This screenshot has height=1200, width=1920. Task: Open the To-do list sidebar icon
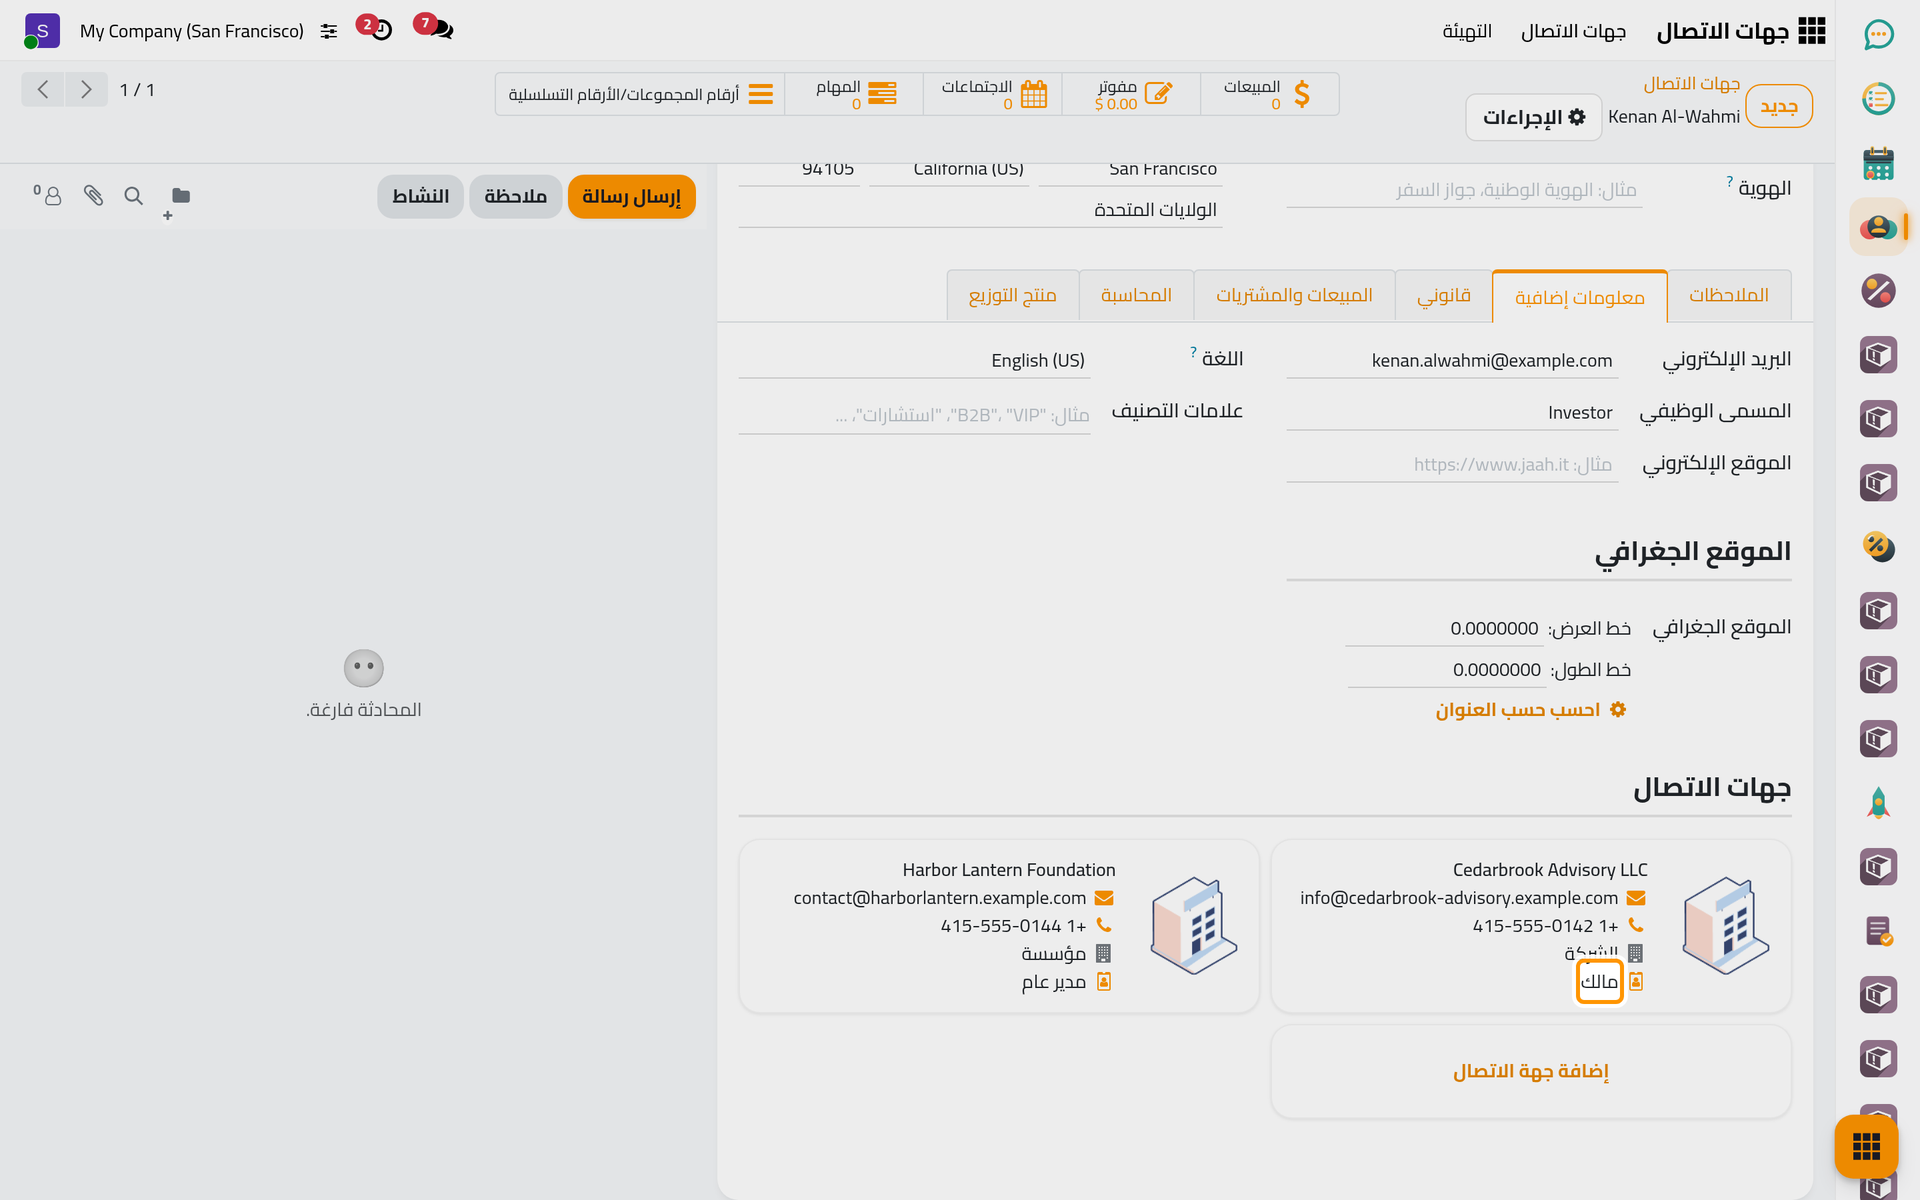coord(1878,99)
